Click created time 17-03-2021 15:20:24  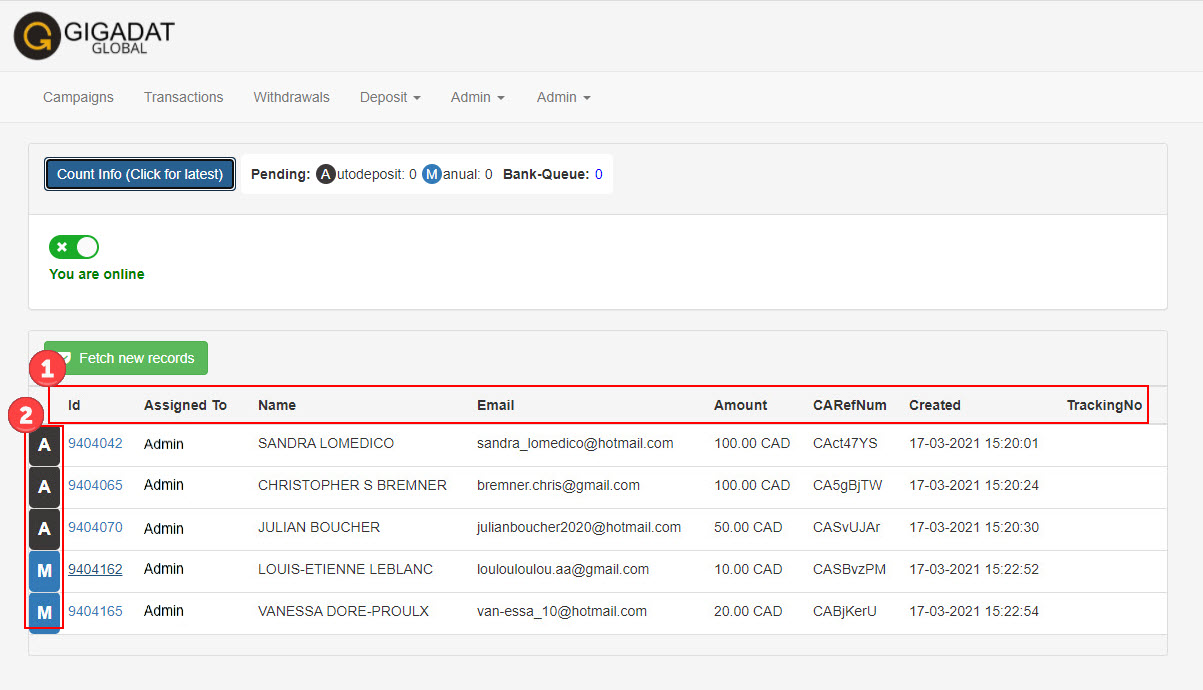[974, 485]
